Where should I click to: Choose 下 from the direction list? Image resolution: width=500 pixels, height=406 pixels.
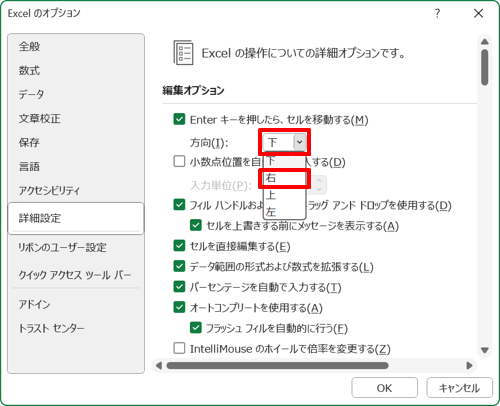pos(284,161)
